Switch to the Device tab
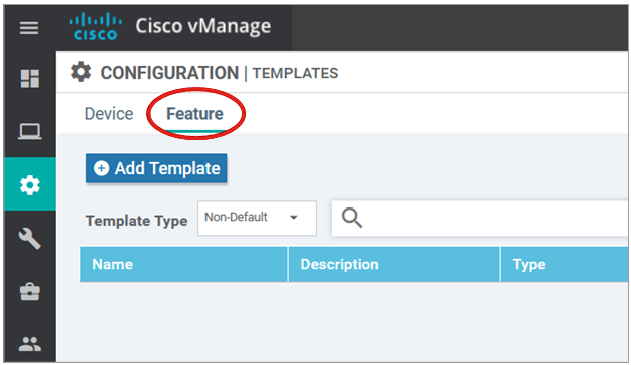This screenshot has height=365, width=631. 109,114
